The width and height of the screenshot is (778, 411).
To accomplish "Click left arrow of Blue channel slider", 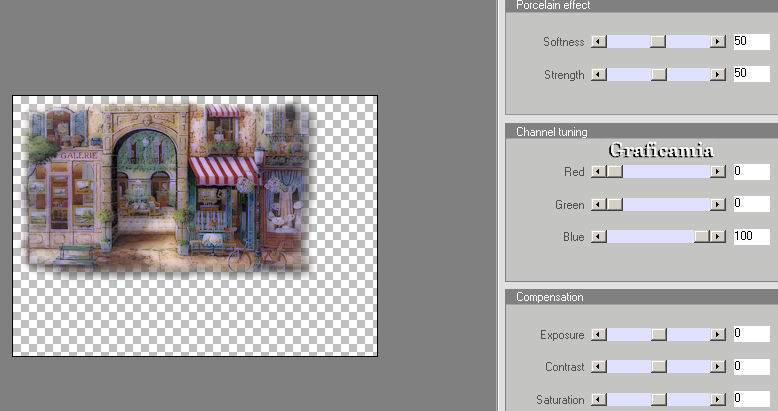I will [x=599, y=236].
